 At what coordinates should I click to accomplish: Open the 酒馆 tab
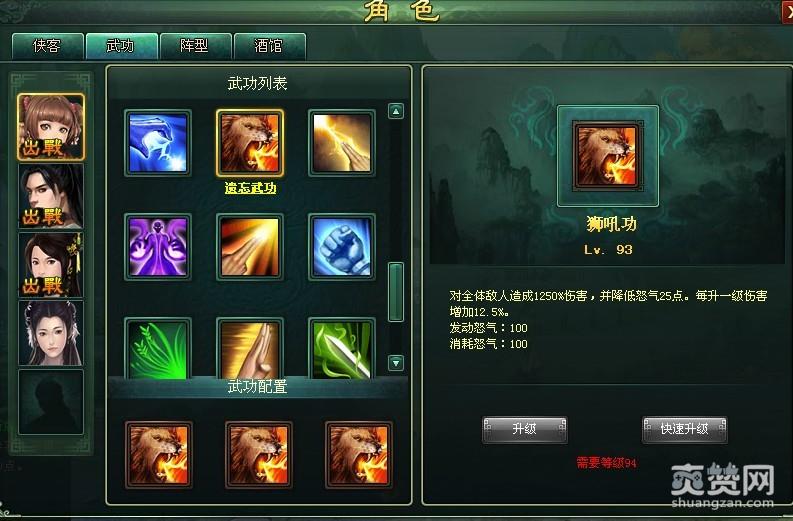click(270, 46)
